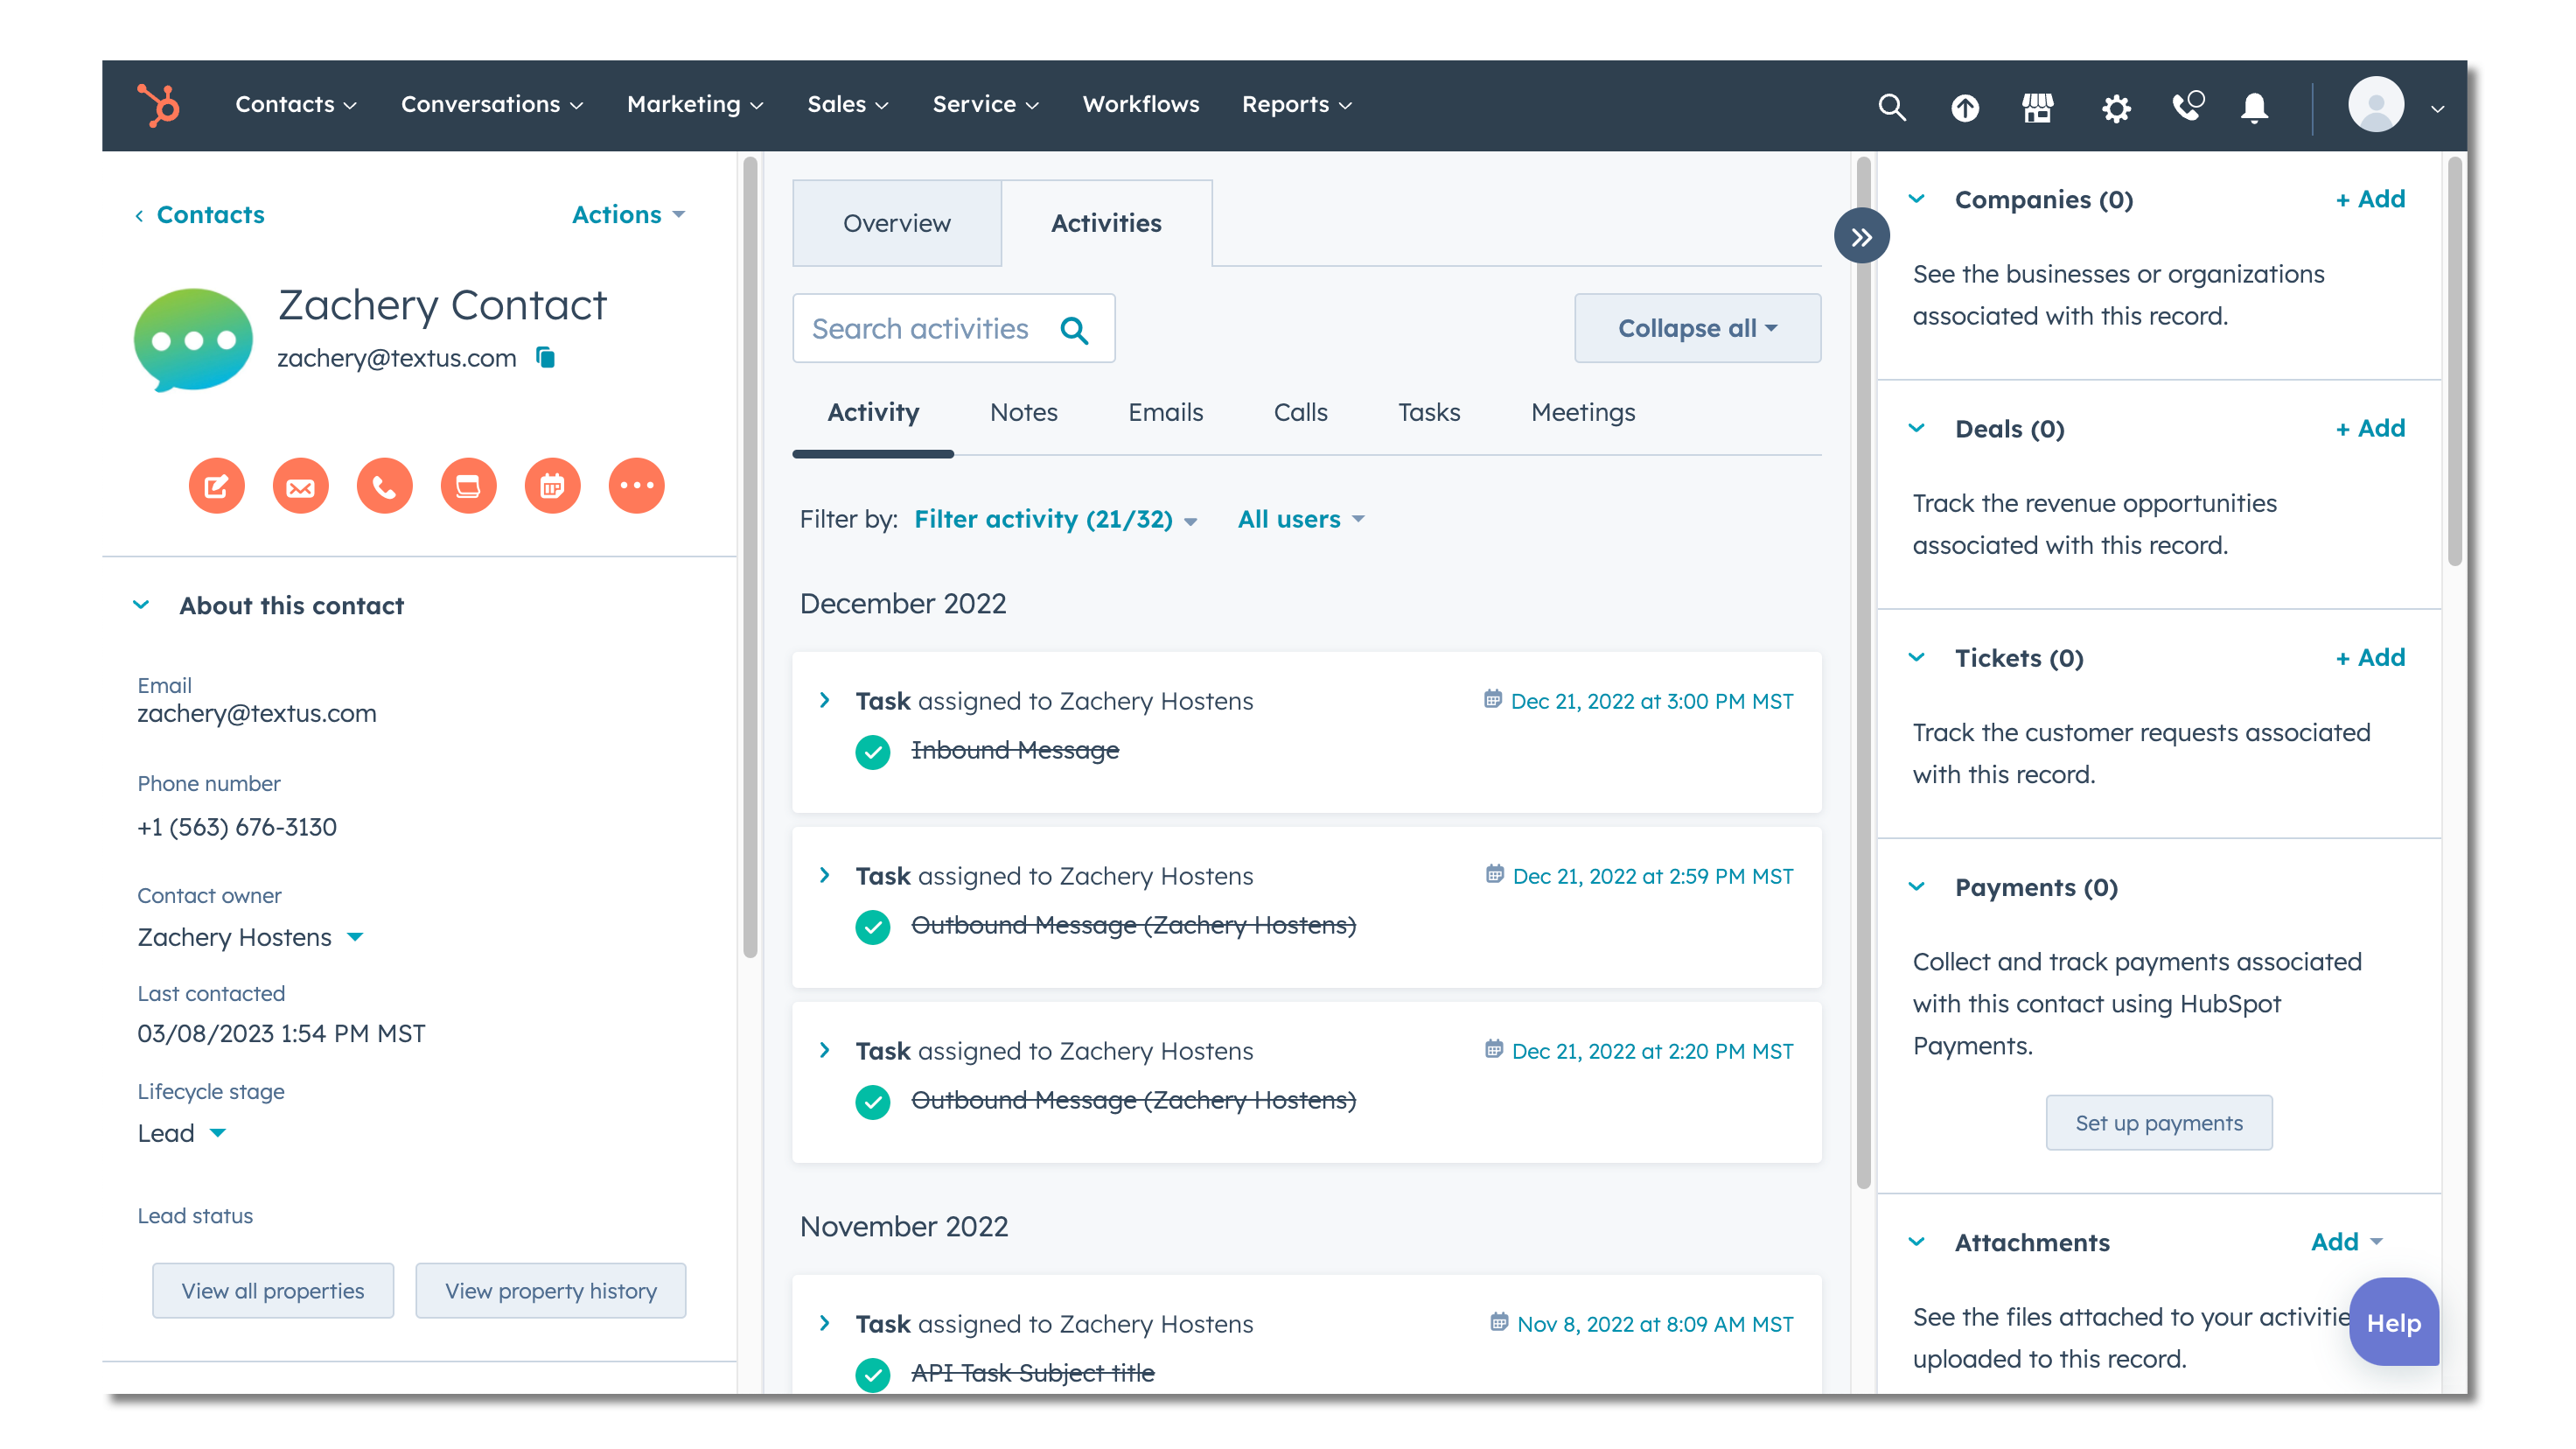Open the Conversations menu
2576x1449 pixels.
491,104
